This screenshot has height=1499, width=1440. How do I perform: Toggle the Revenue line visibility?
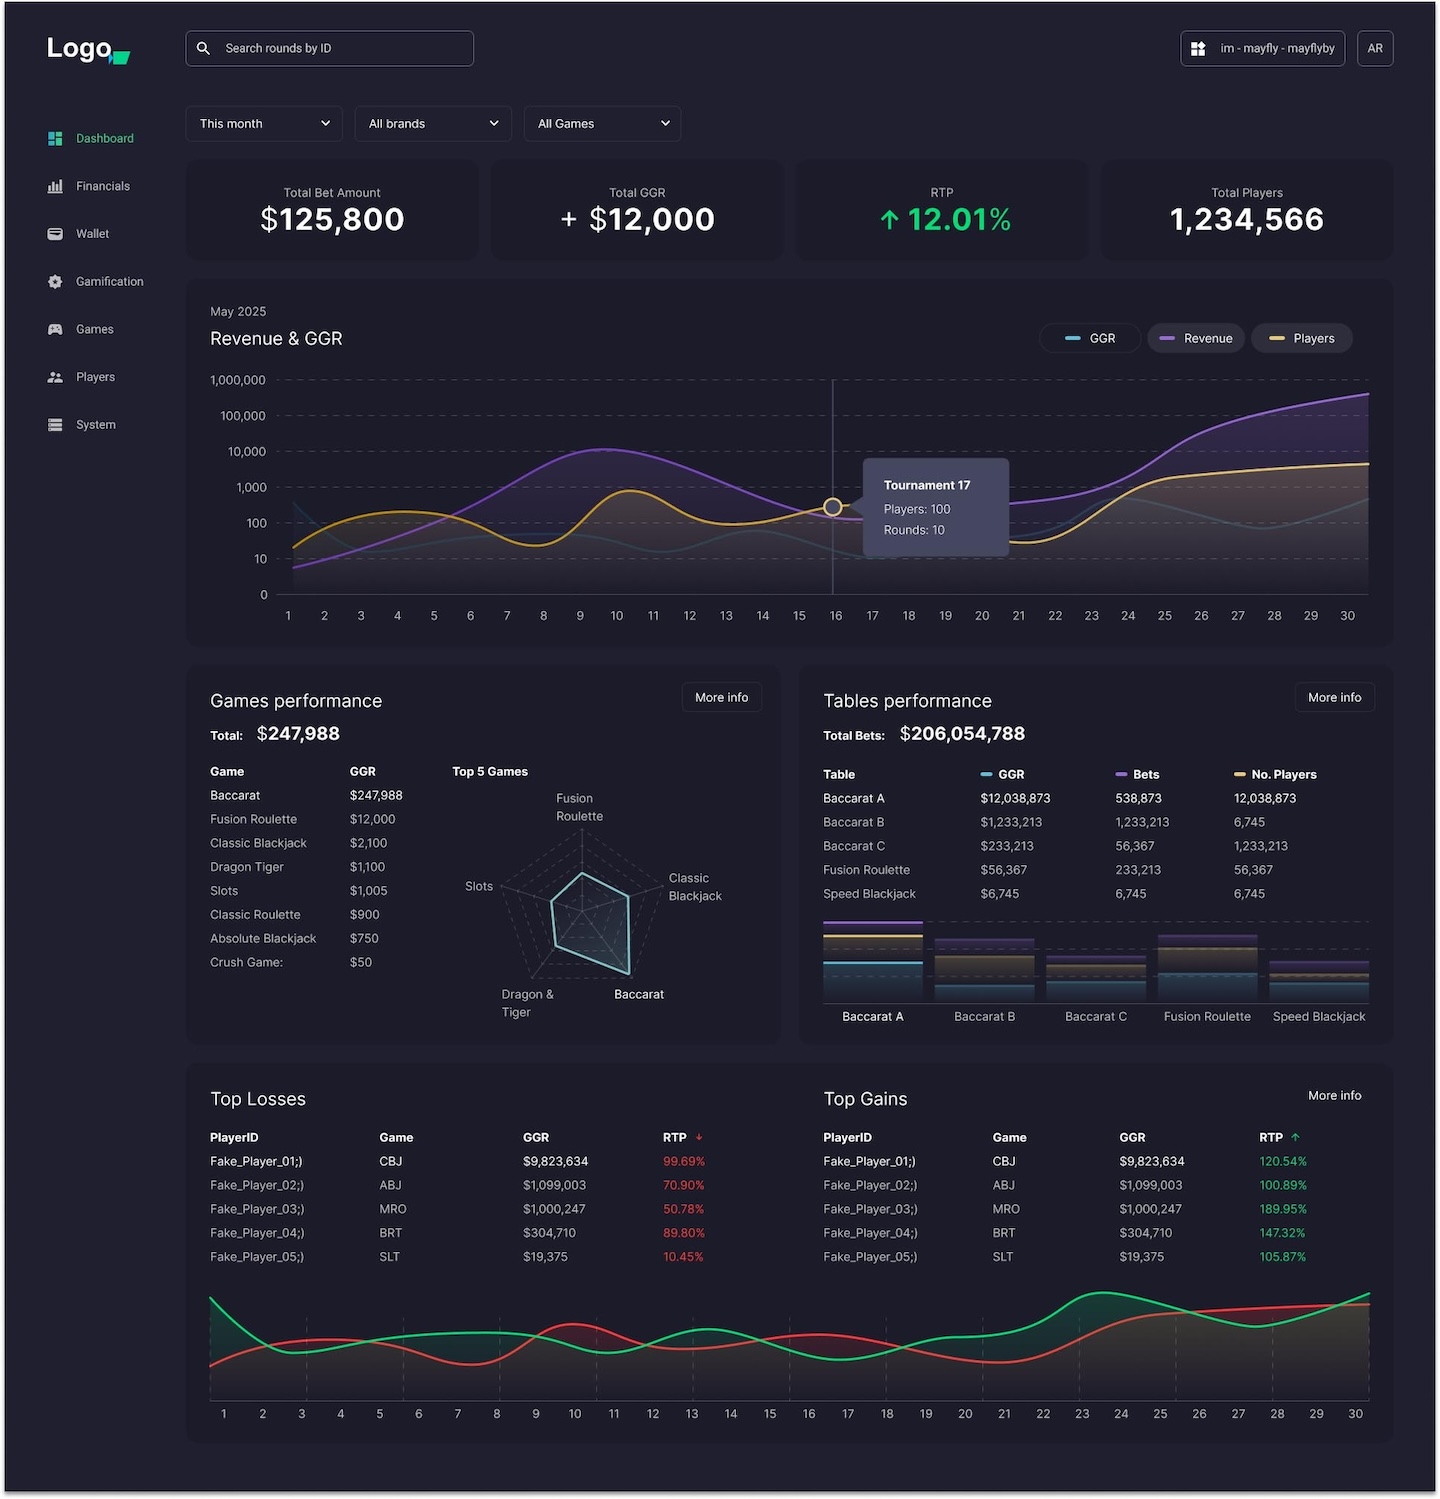1196,338
